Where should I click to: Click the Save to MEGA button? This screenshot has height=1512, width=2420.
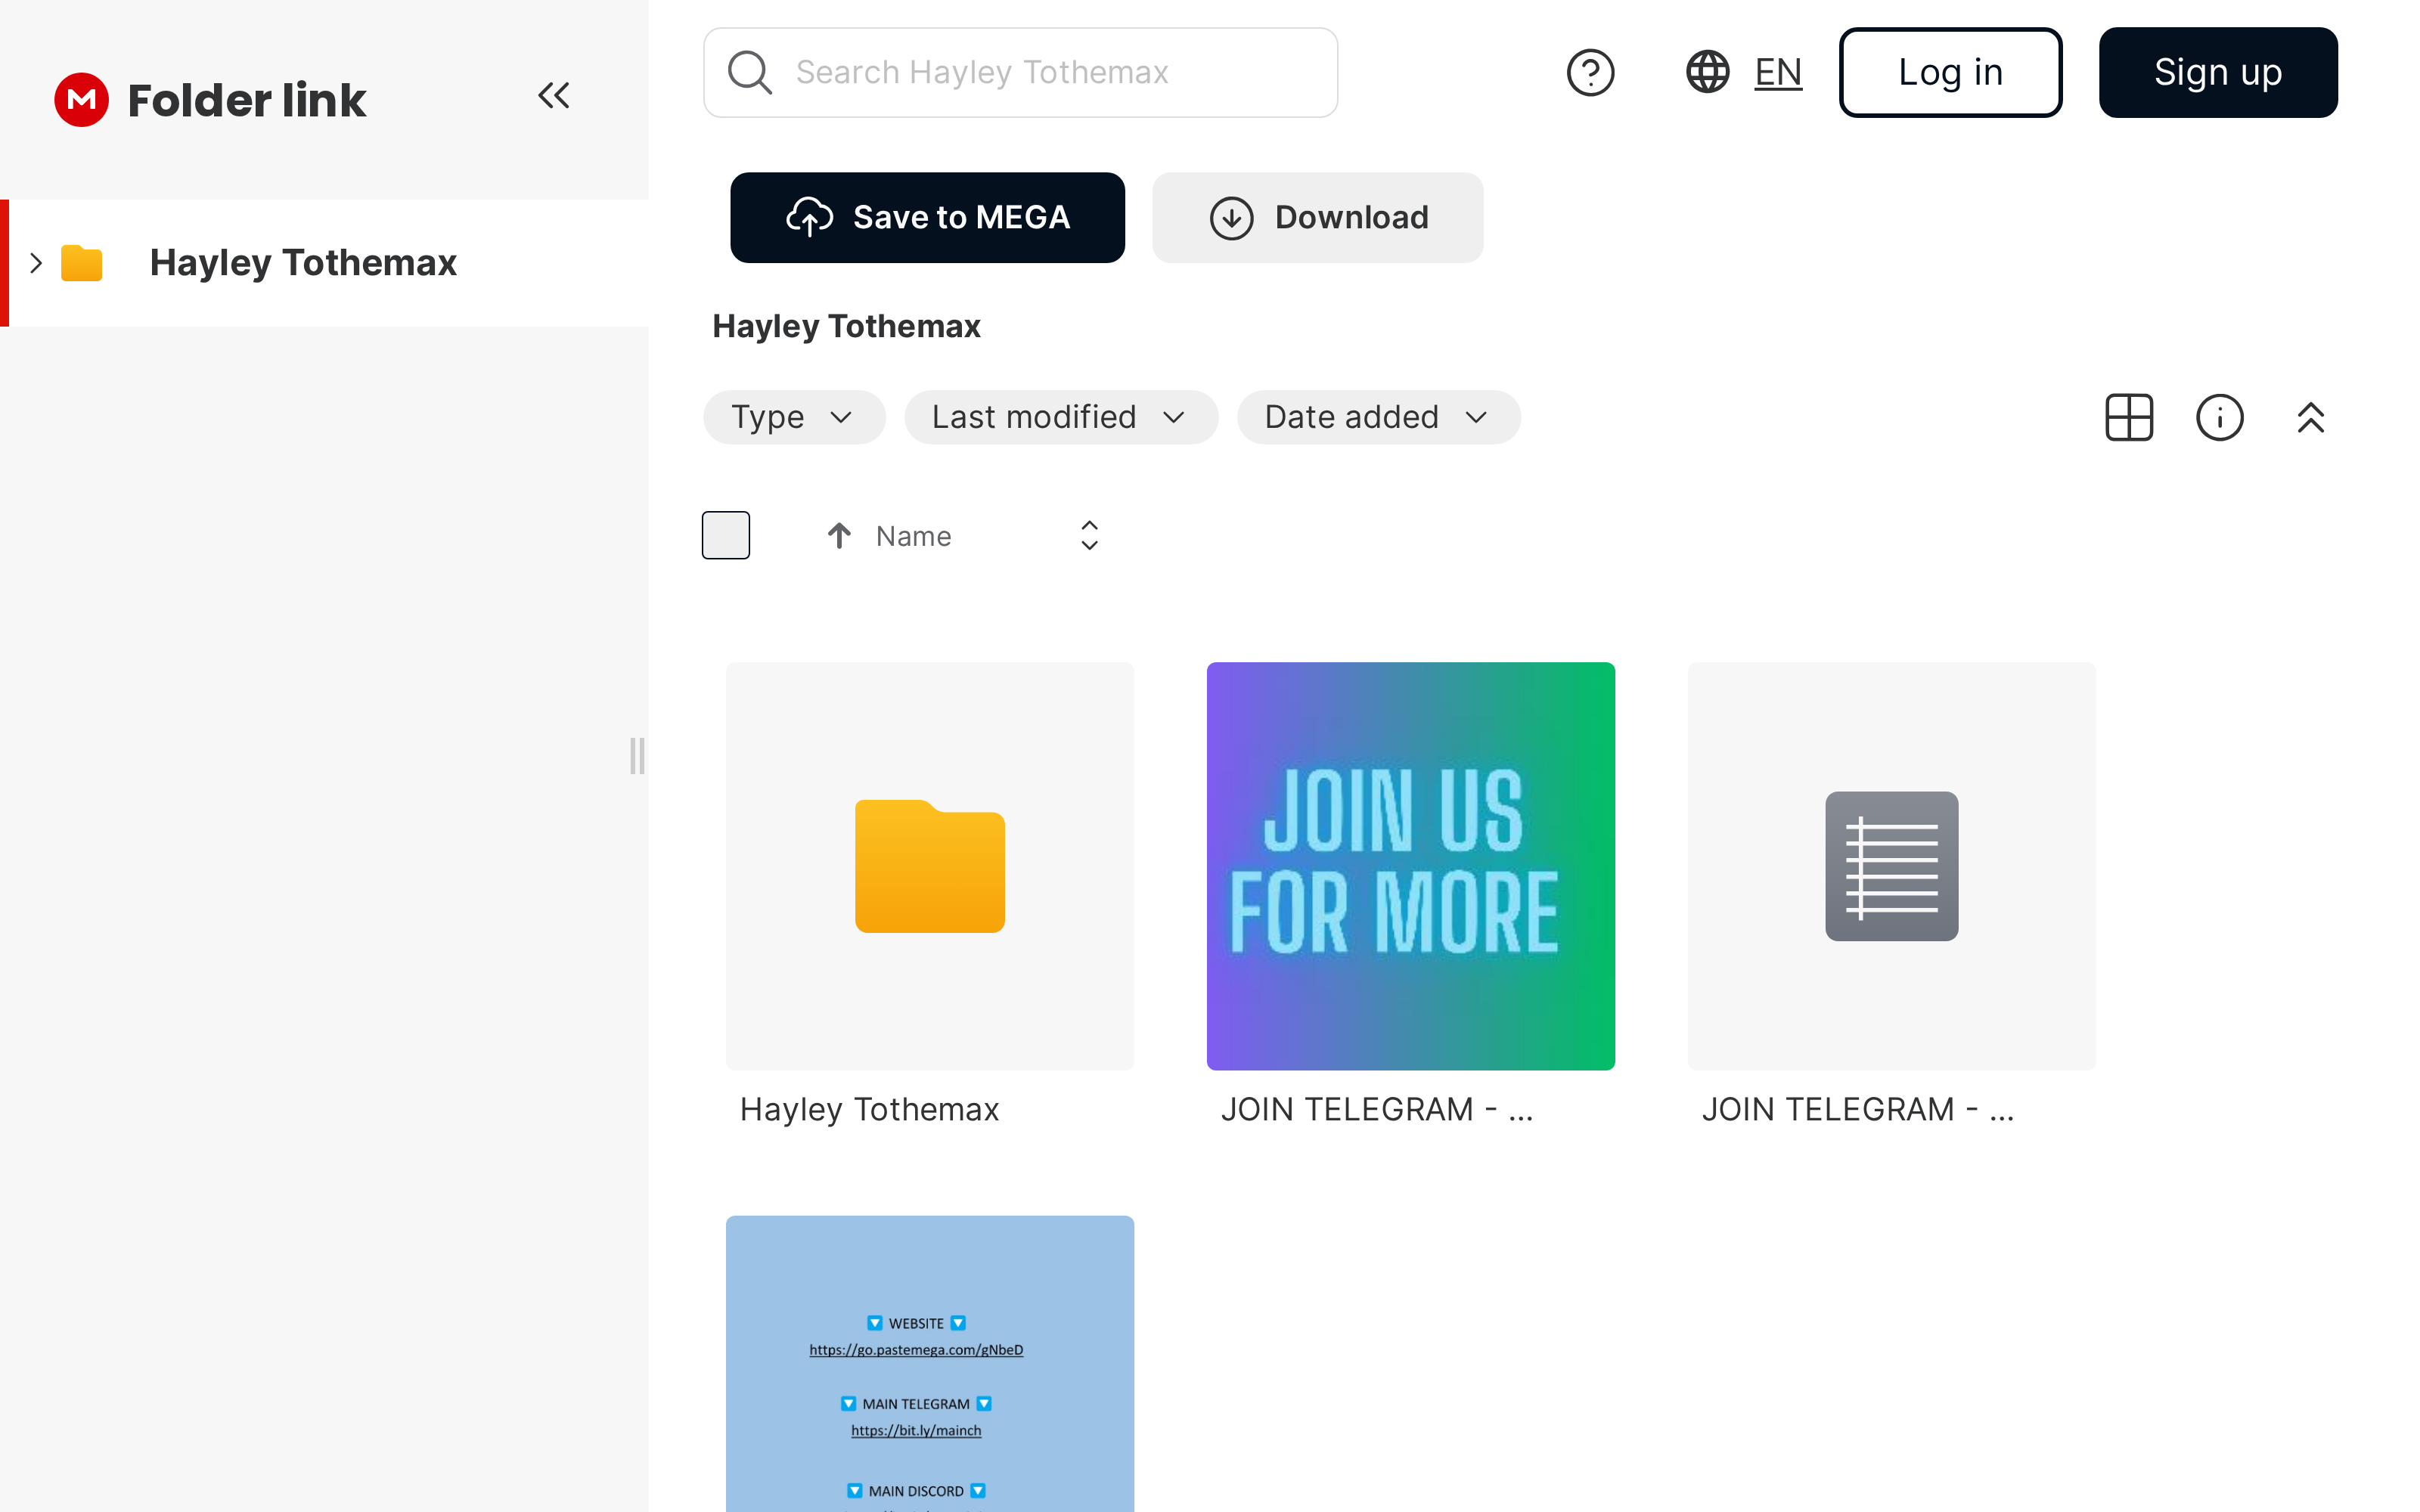point(927,217)
